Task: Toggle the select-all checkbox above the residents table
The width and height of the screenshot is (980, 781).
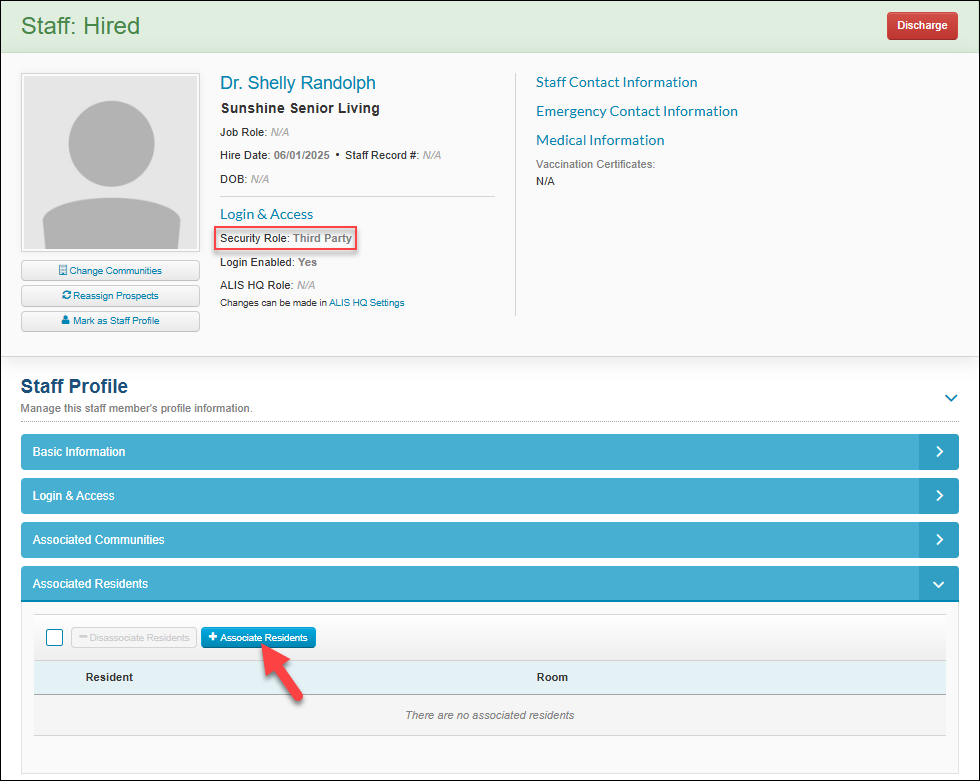Action: pyautogui.click(x=54, y=637)
